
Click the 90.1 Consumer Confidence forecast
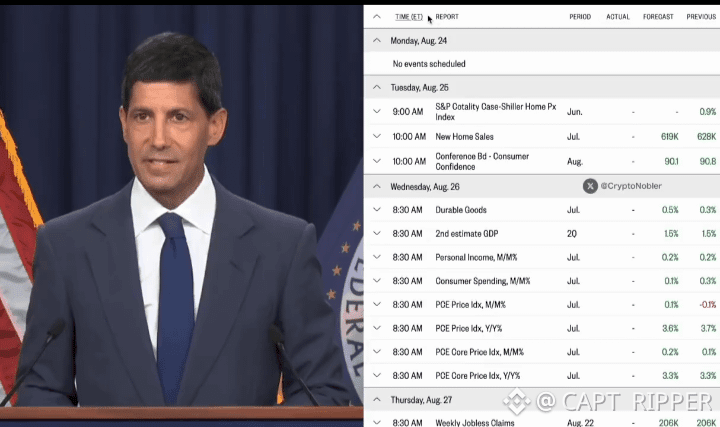(x=671, y=161)
